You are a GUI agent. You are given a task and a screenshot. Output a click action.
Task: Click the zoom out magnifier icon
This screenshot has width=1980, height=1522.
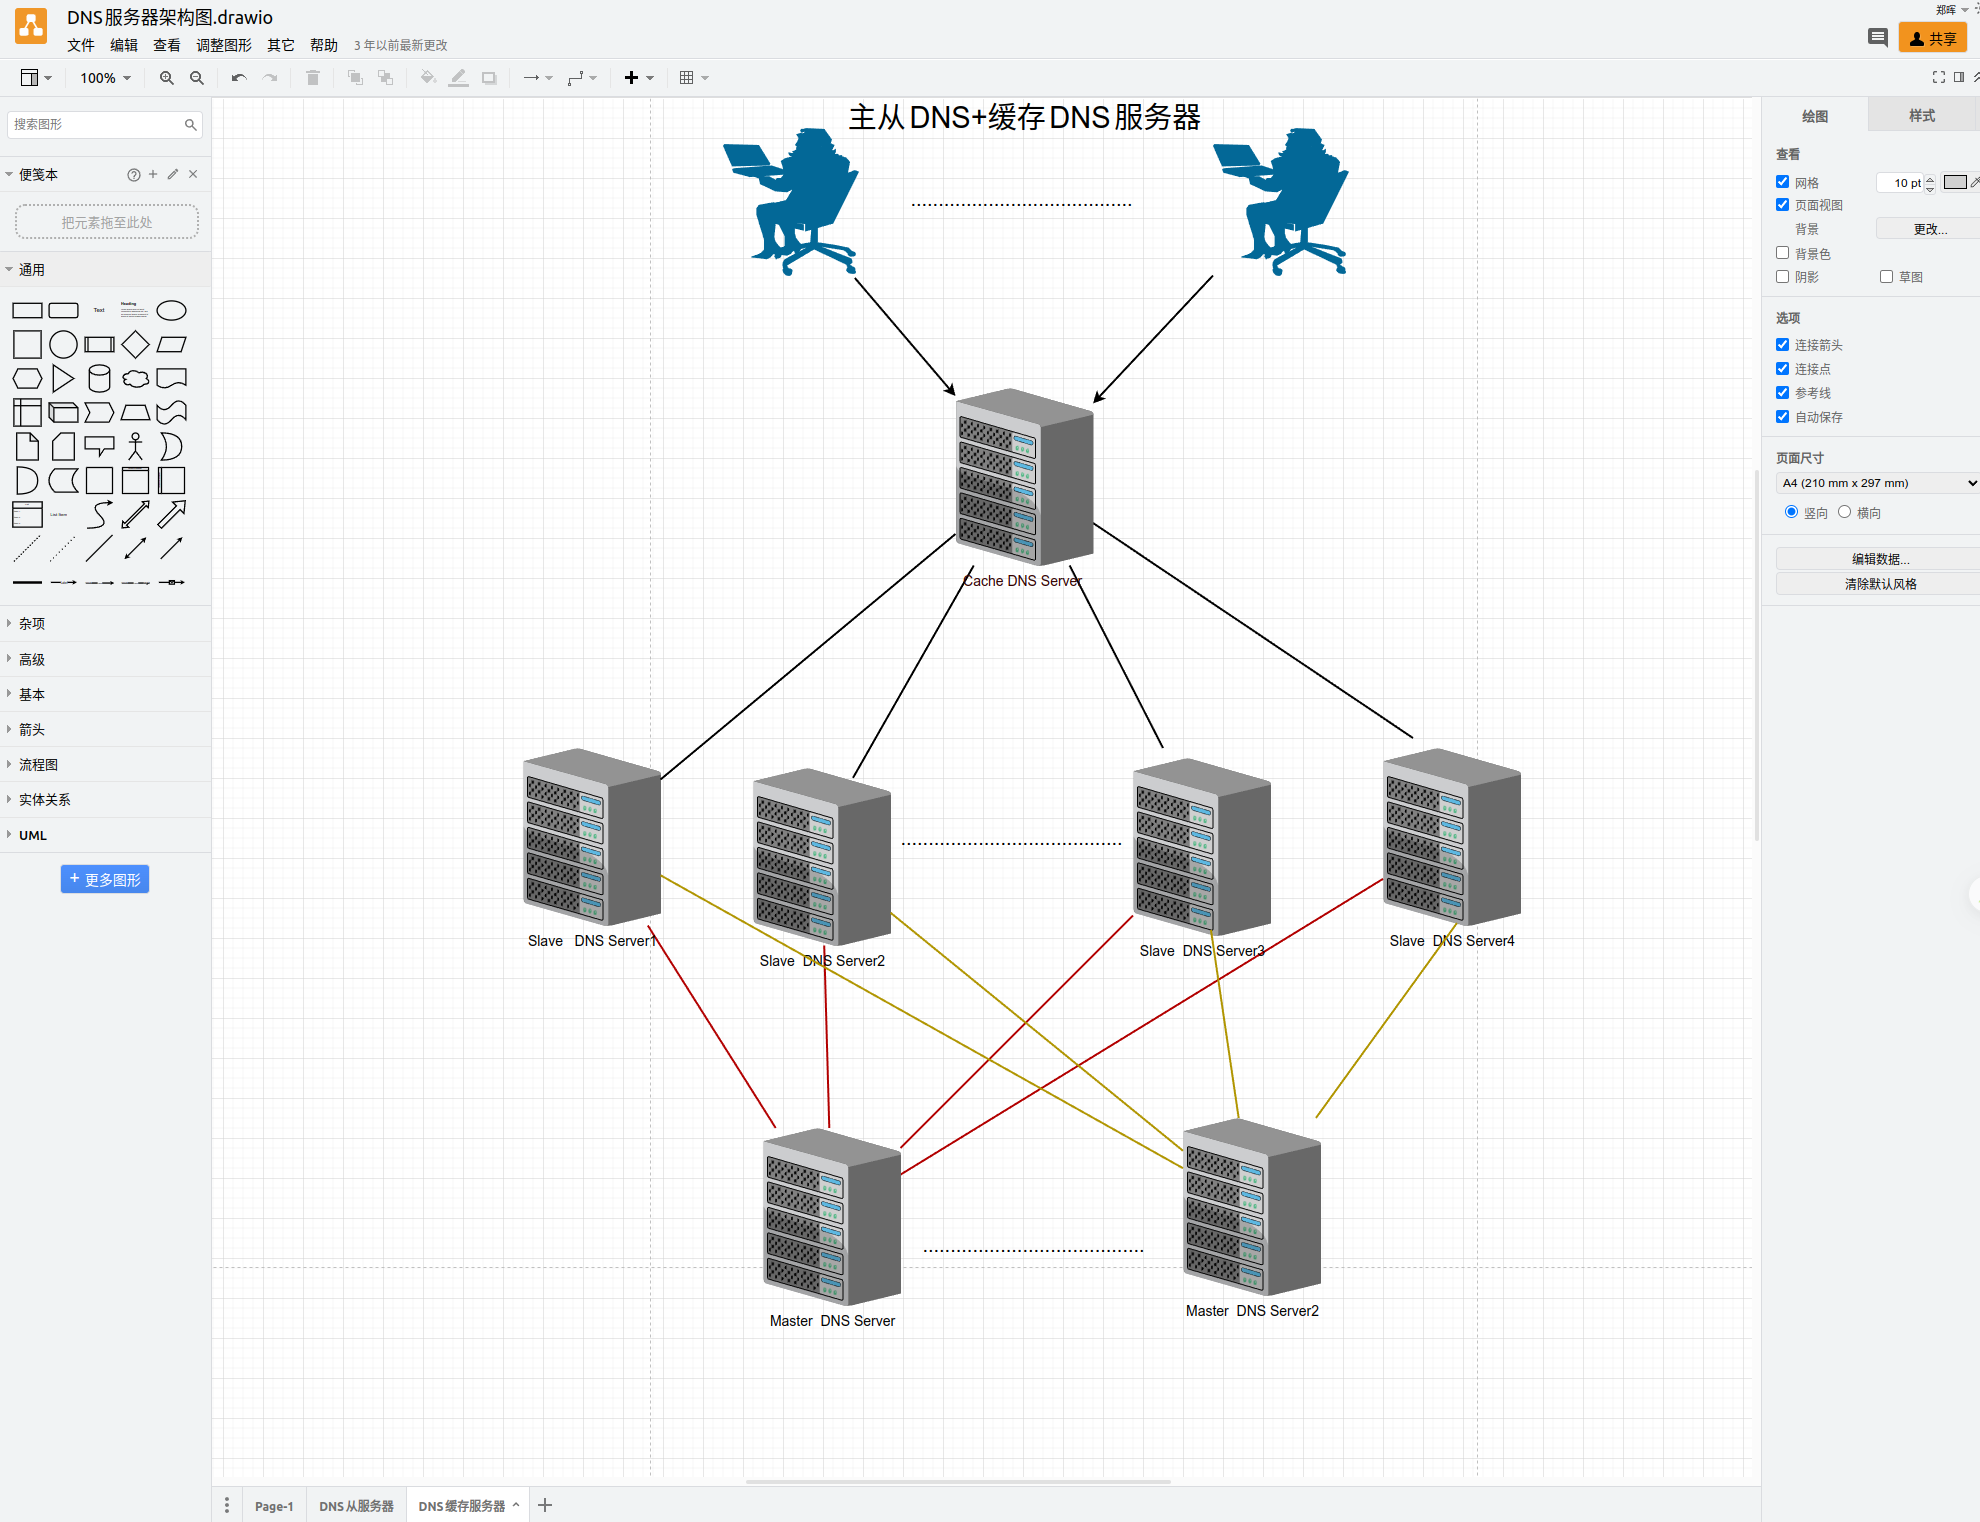[x=197, y=78]
